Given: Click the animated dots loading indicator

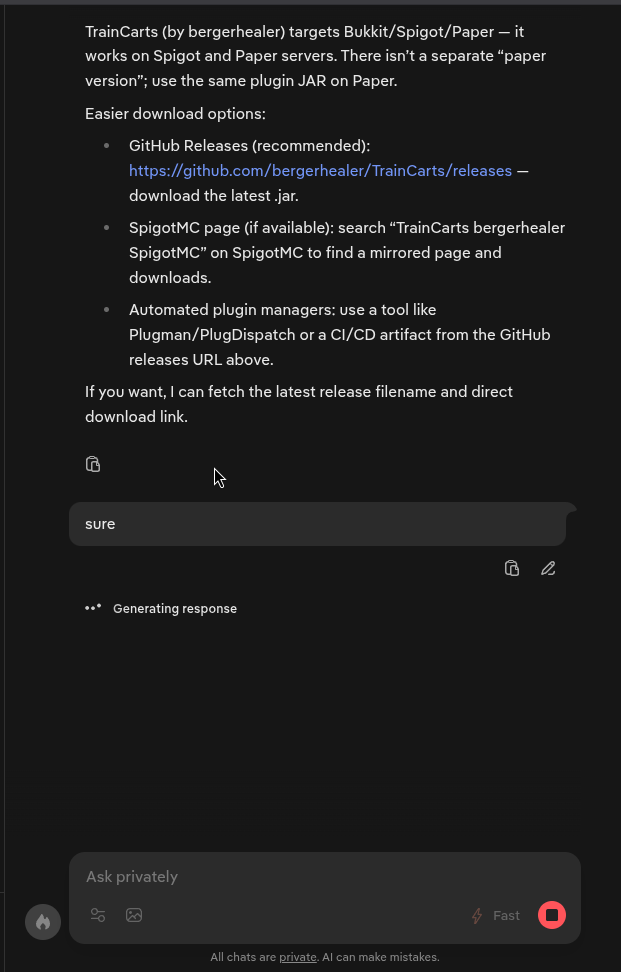Looking at the screenshot, I should (93, 608).
